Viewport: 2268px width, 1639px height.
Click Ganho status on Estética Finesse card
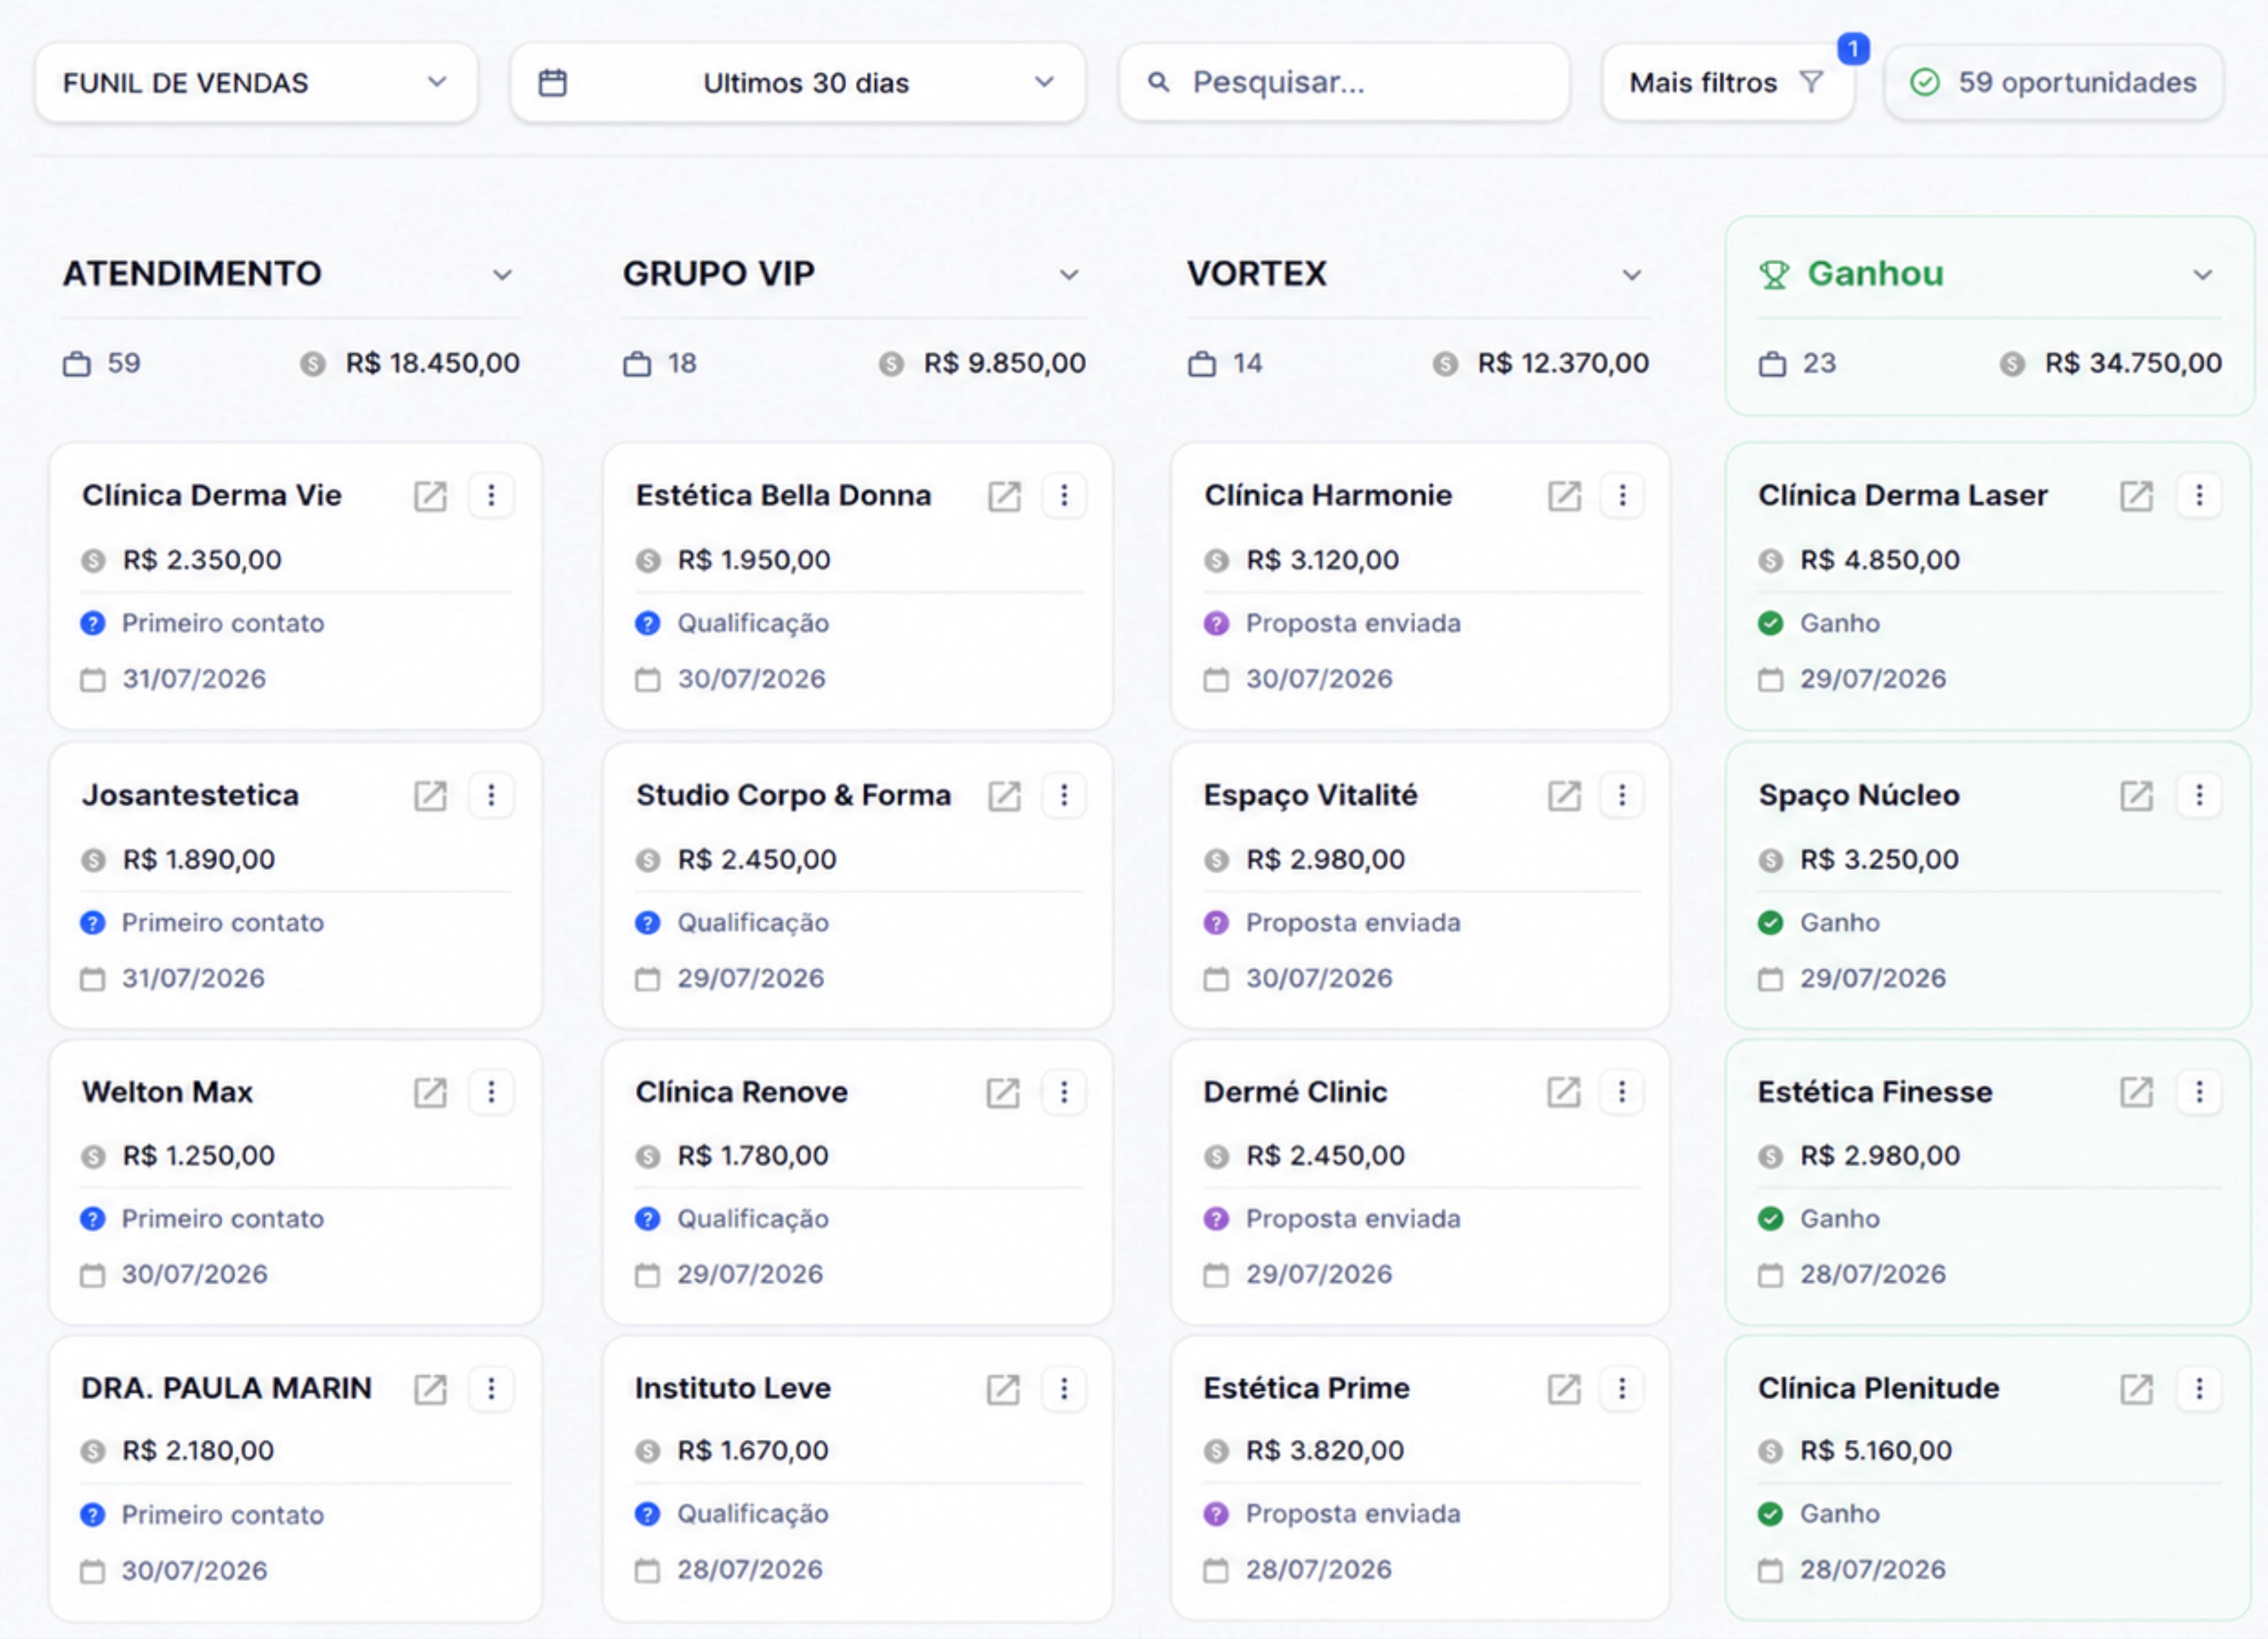(x=1840, y=1219)
